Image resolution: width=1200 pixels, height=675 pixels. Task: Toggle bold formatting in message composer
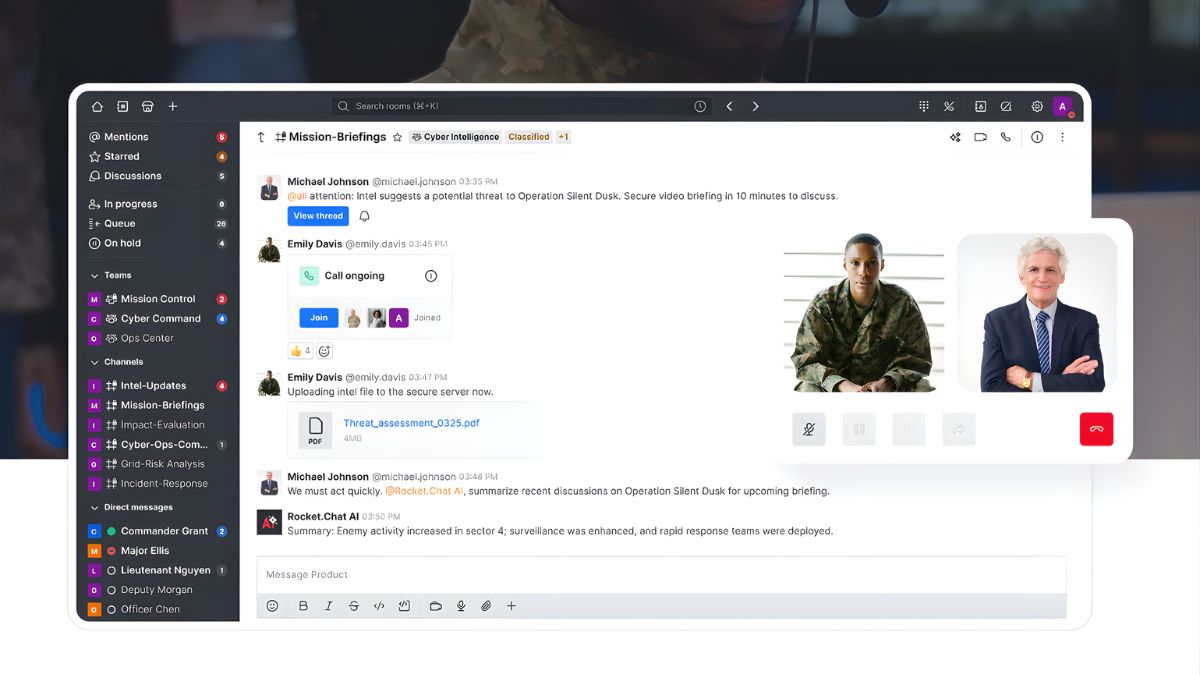(x=304, y=606)
